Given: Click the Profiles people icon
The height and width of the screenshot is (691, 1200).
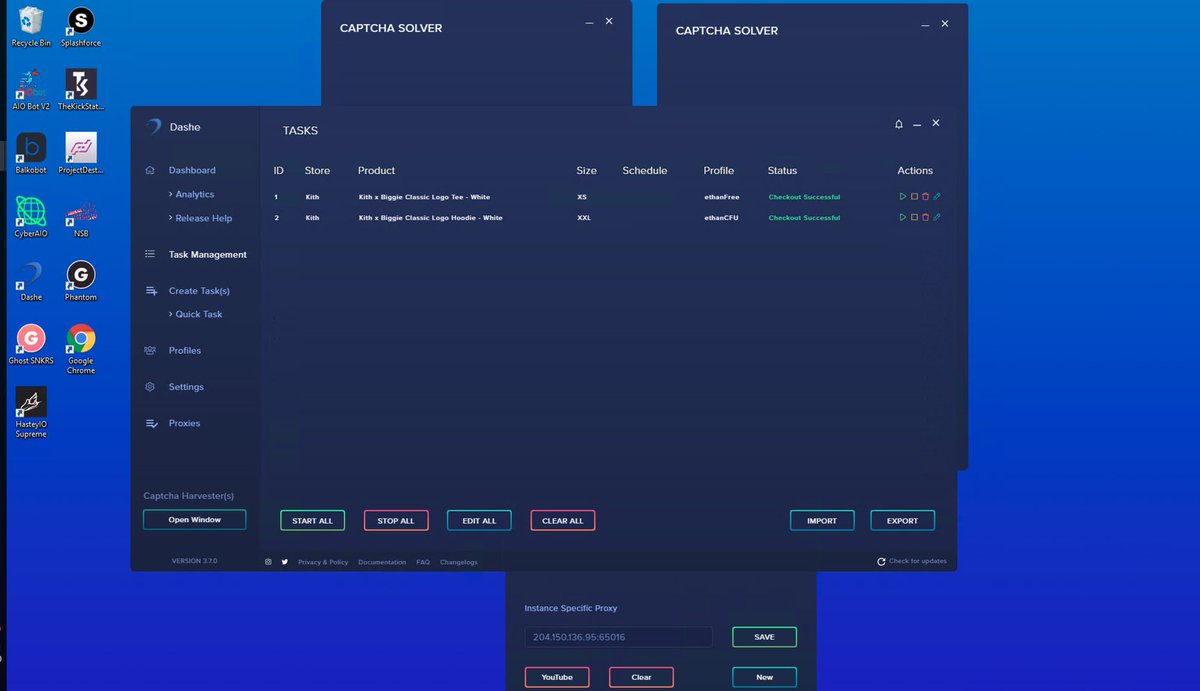Looking at the screenshot, I should tap(150, 351).
